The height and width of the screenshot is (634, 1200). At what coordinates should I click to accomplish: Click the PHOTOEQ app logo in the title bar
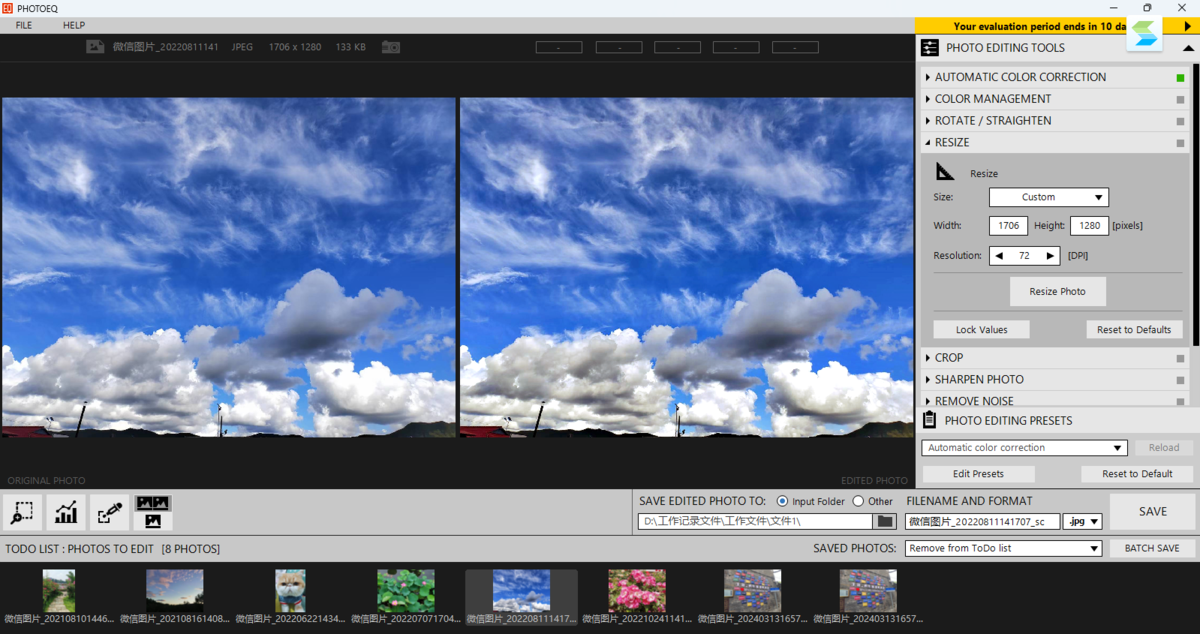pos(7,7)
